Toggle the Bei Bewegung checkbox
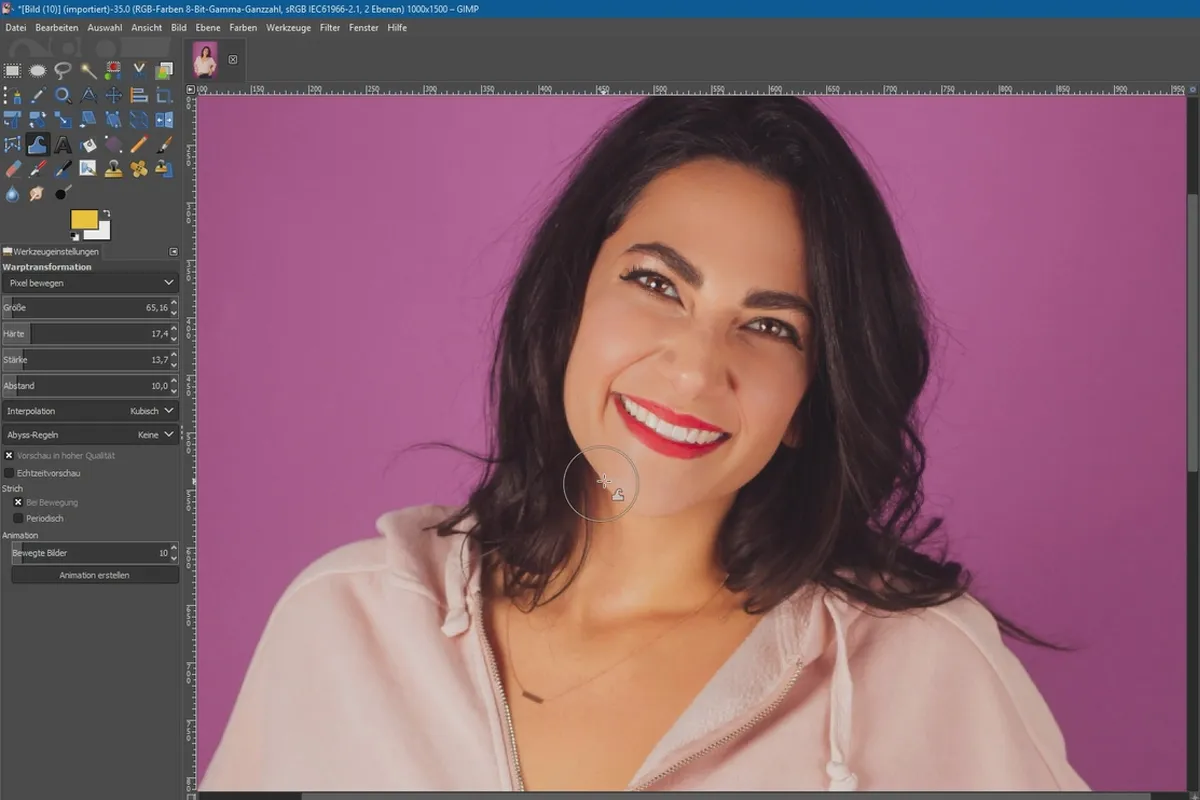1200x800 pixels. point(18,502)
